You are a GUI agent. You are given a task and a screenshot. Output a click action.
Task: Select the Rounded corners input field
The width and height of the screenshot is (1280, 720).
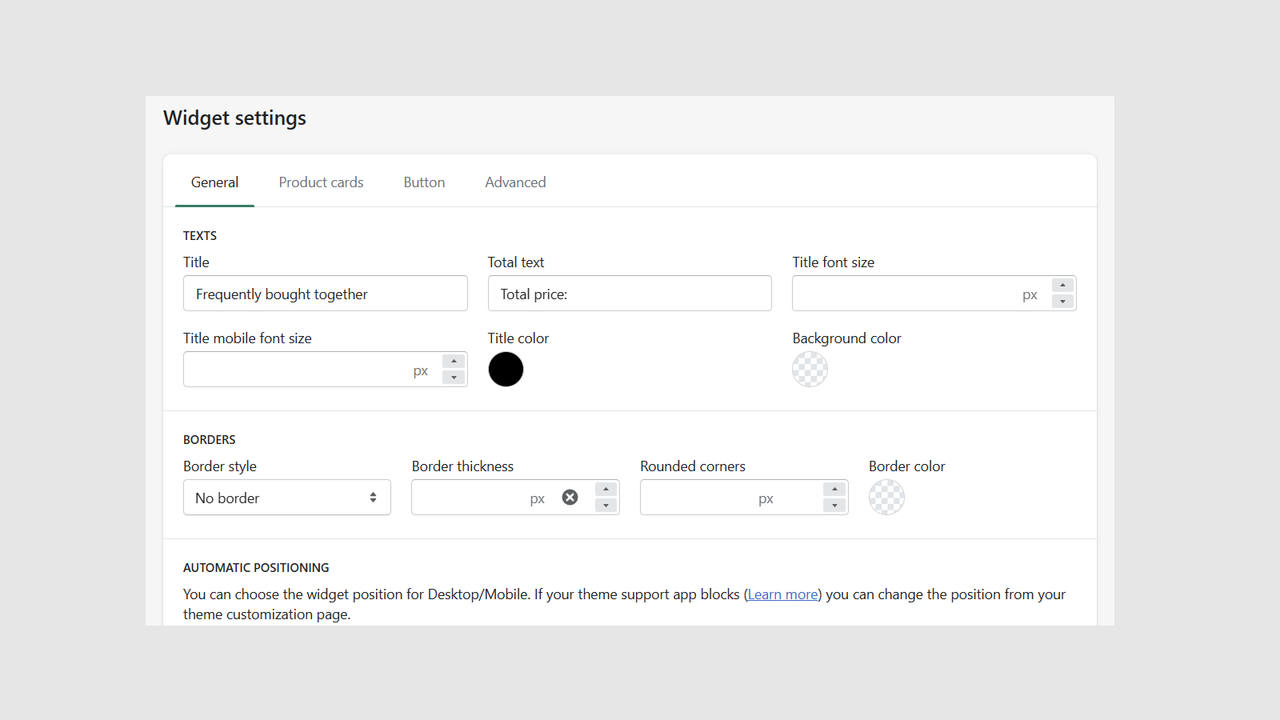click(x=744, y=498)
